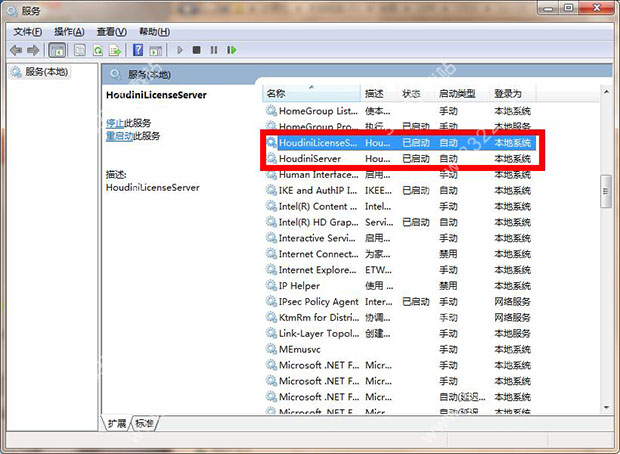The height and width of the screenshot is (454, 620).
Task: Select the Interactive Servi... service
Action: (x=400, y=238)
